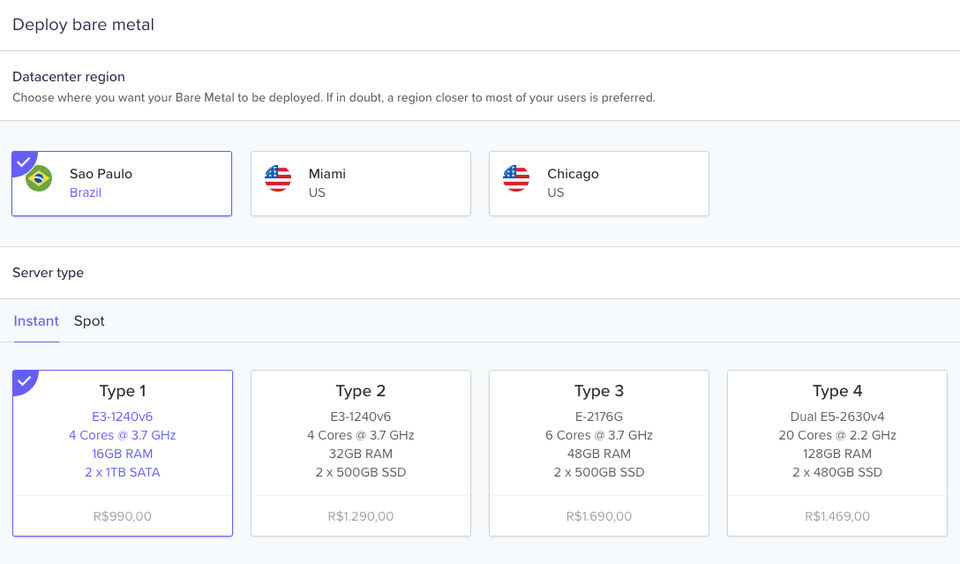Click the 20 Cores @ 2.2 GHz spec

[x=837, y=435]
